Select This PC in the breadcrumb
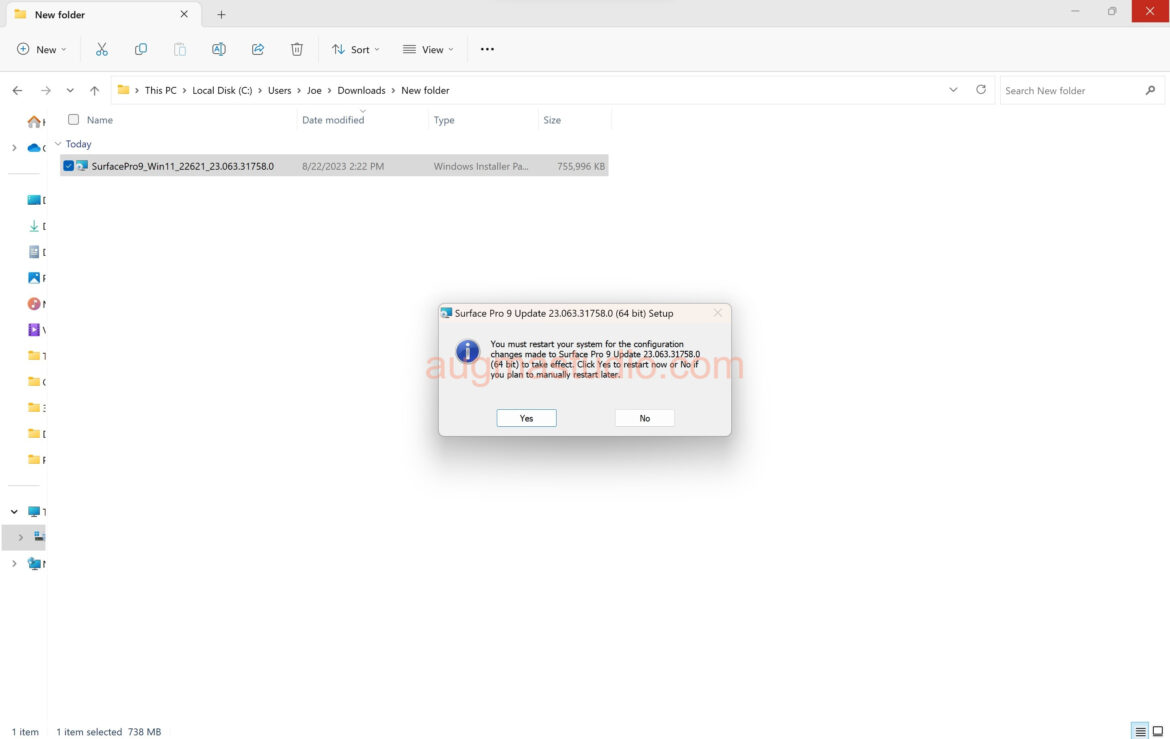This screenshot has height=739, width=1170. 160,90
